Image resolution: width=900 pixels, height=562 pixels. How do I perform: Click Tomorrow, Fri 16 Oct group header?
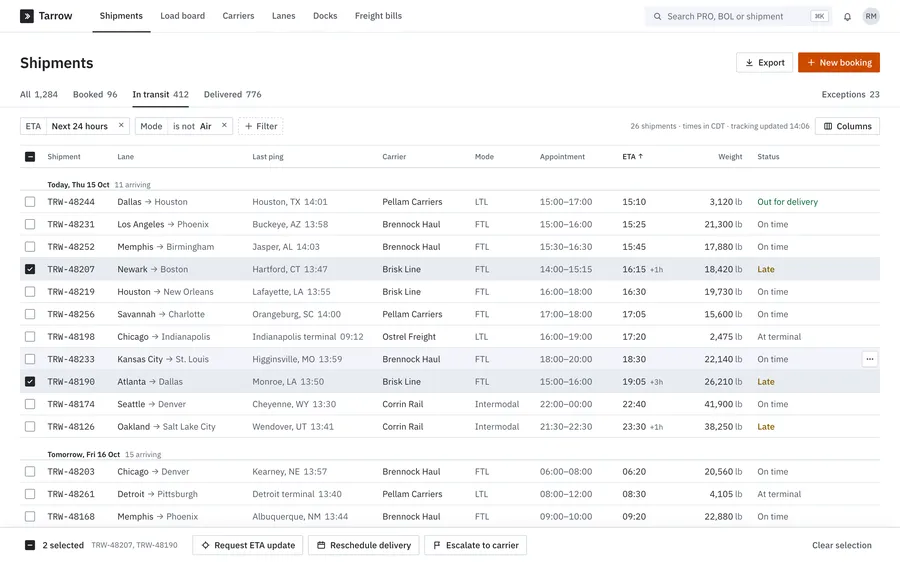pyautogui.click(x=84, y=454)
